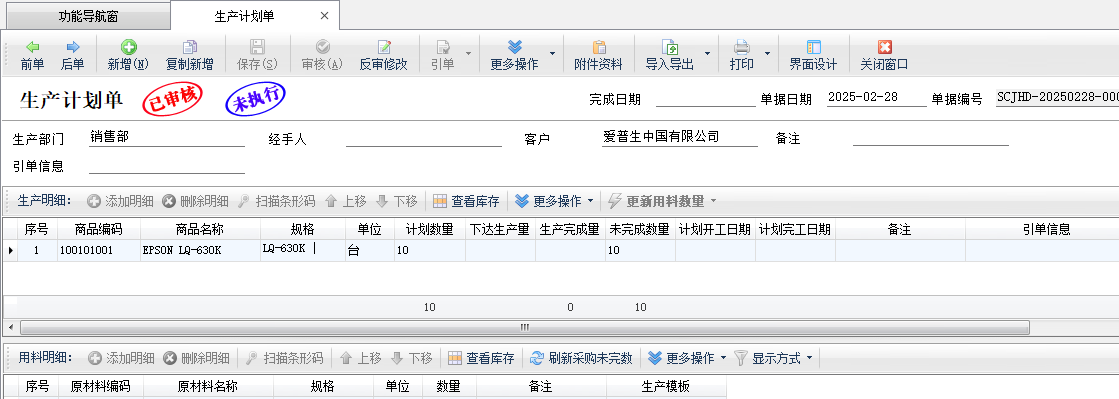
Task: Click 扫描条形码 in 生产明细 toolbar
Action: point(276,201)
